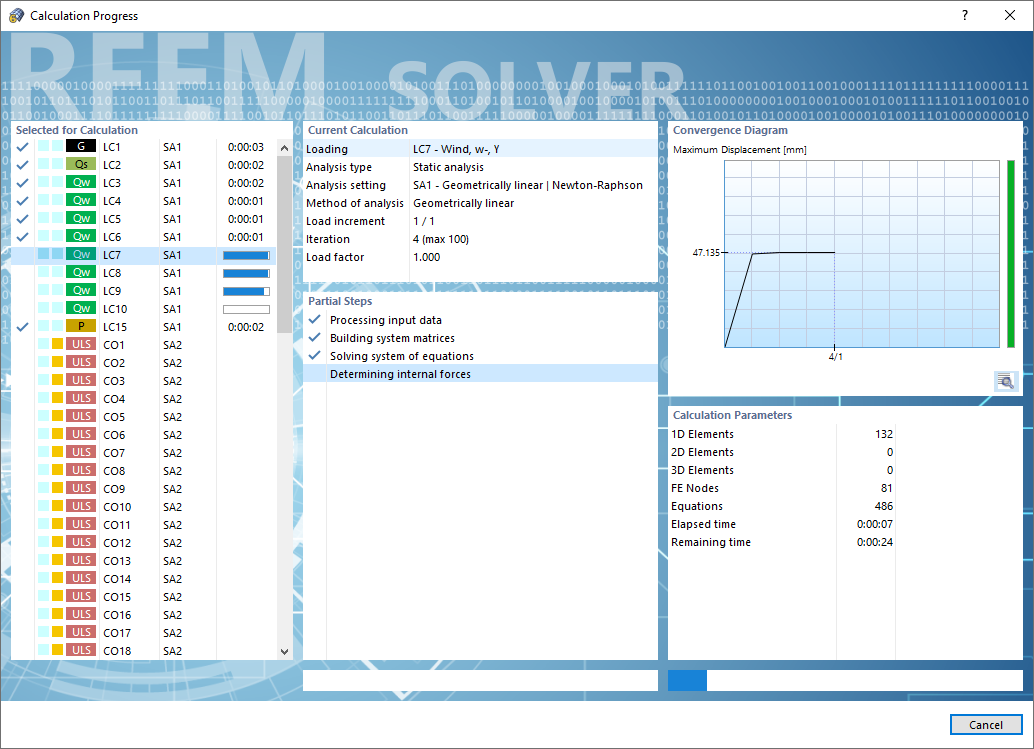Click the Qw icon for LC10
This screenshot has height=749, width=1034.
(x=82, y=308)
